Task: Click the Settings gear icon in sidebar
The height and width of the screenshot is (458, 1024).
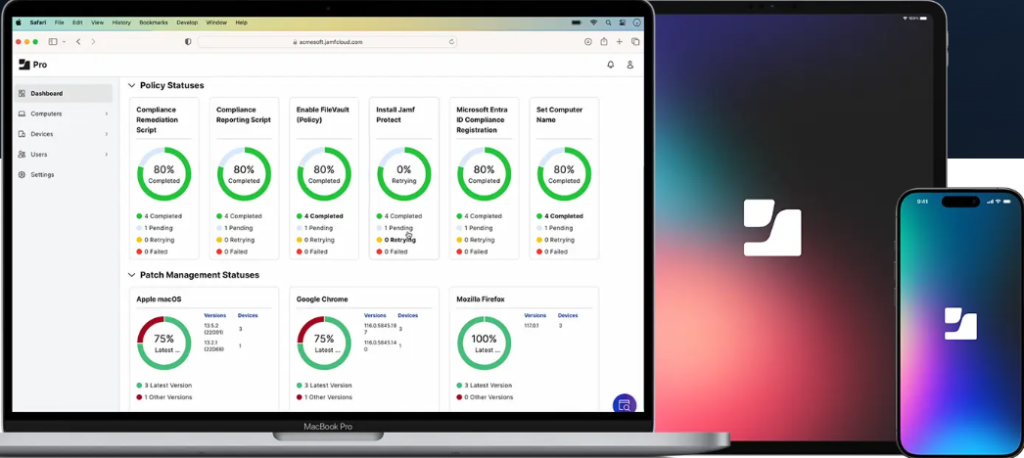Action: pos(22,174)
